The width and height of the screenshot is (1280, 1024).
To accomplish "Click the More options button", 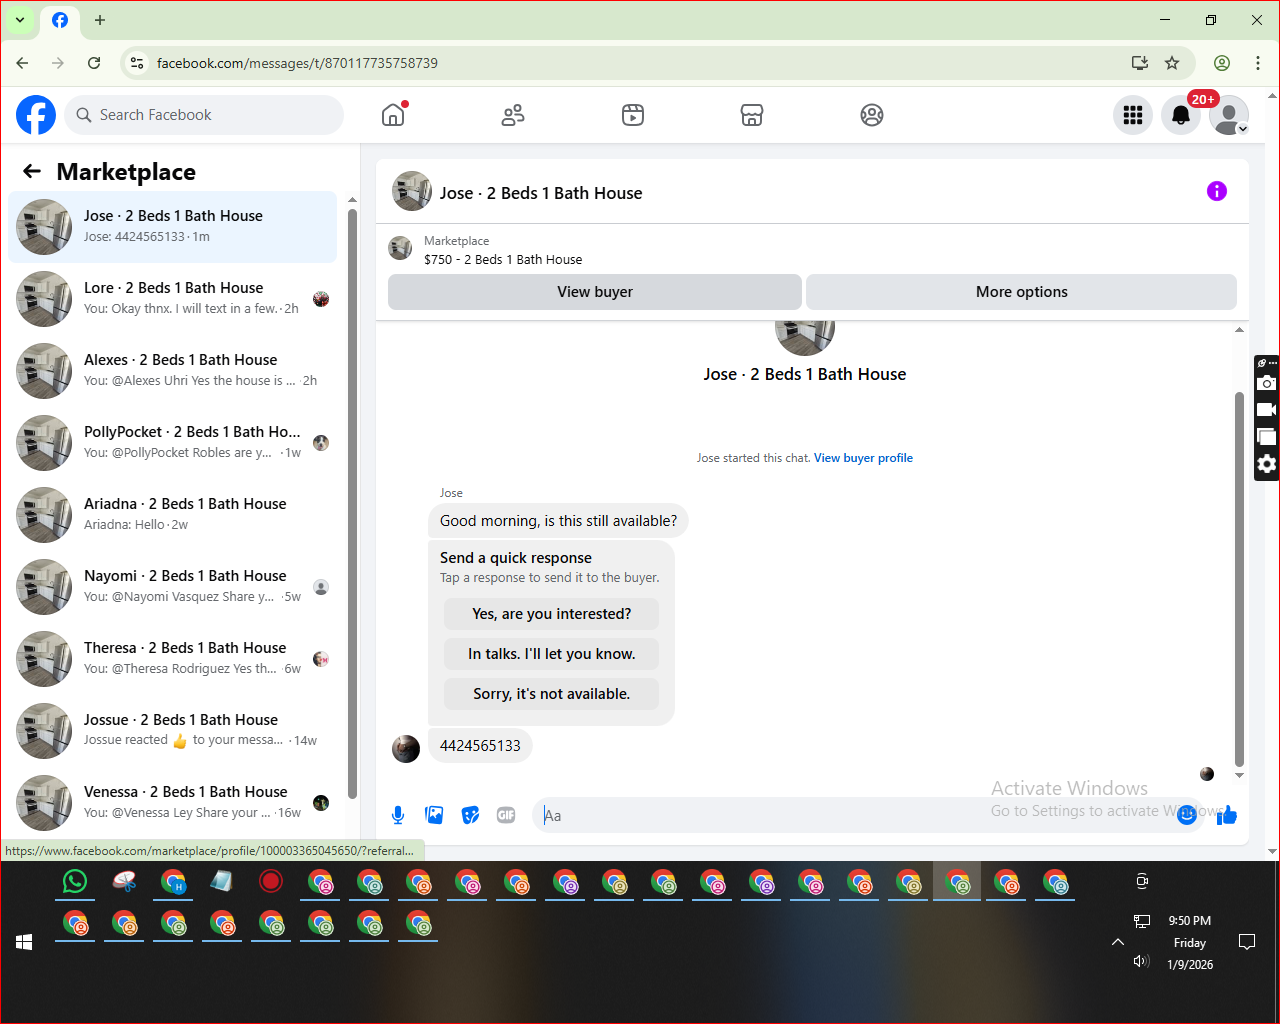I will (x=1021, y=292).
